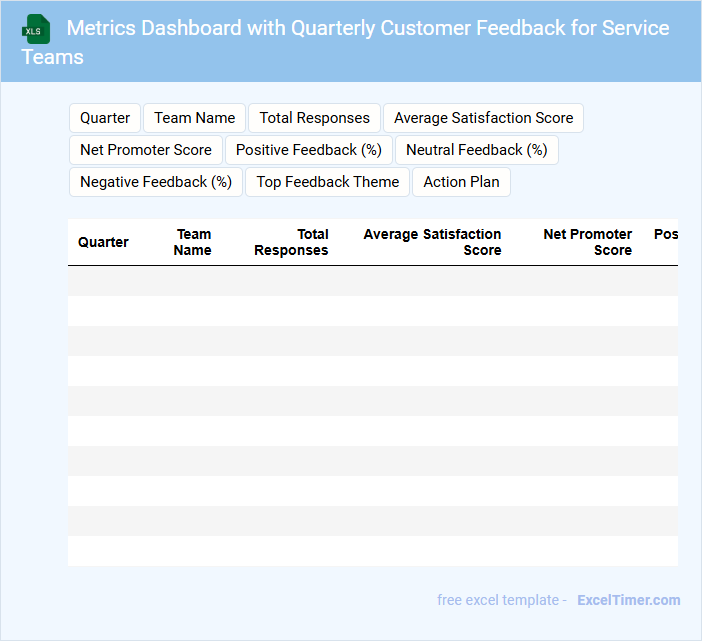Click the Net Promoter Score tag
The width and height of the screenshot is (702, 641).
pos(146,150)
